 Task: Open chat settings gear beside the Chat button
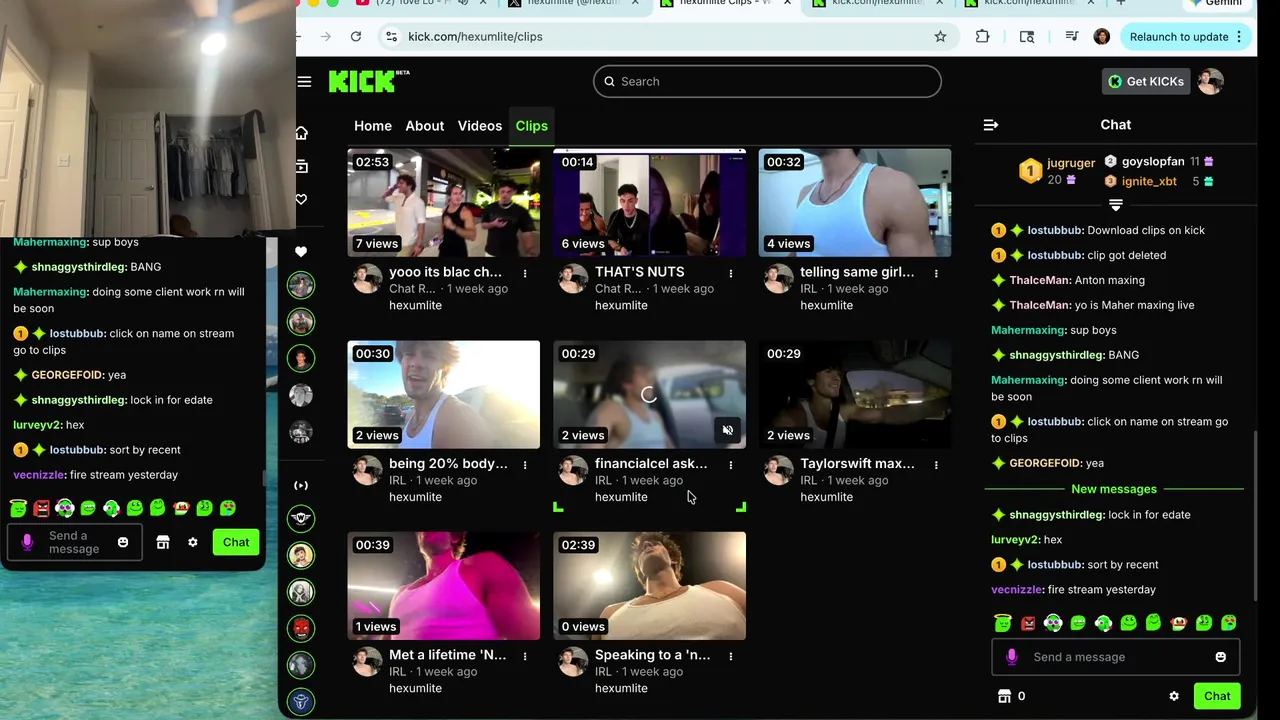click(x=1174, y=696)
